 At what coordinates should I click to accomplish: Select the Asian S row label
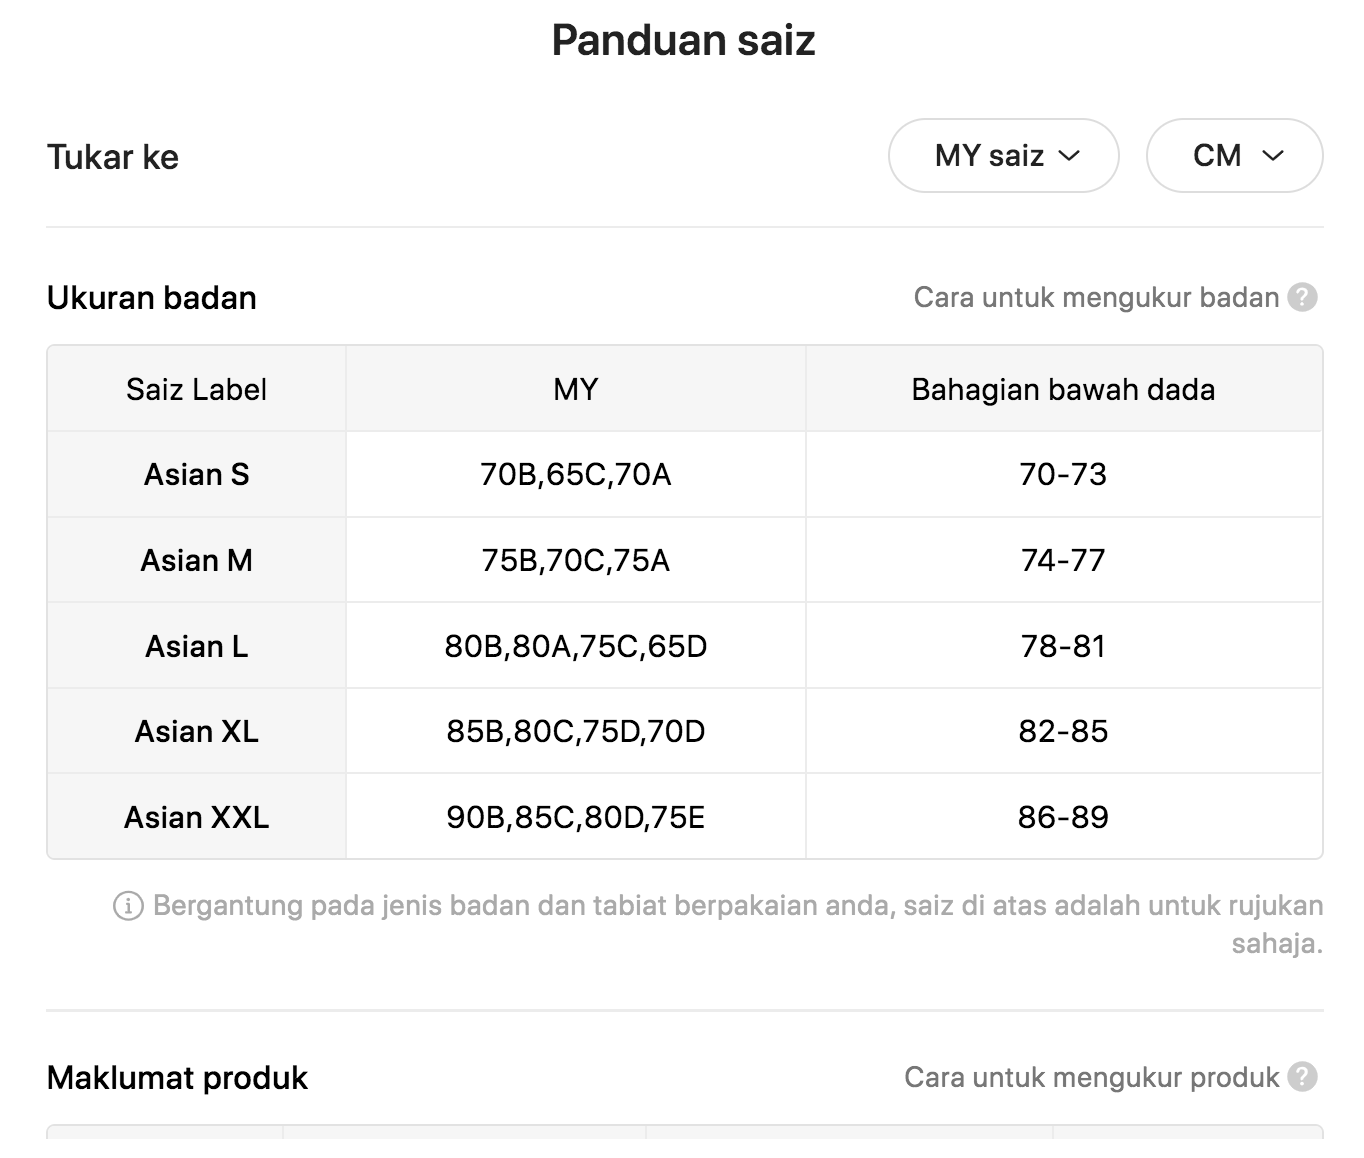[197, 474]
